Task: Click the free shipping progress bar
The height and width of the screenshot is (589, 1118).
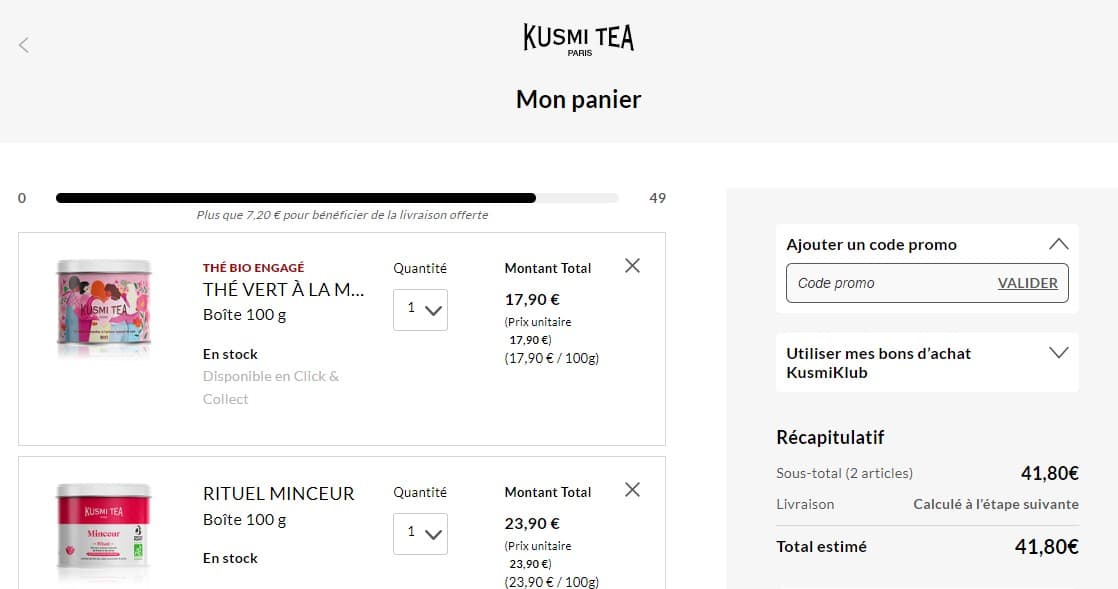Action: 337,197
